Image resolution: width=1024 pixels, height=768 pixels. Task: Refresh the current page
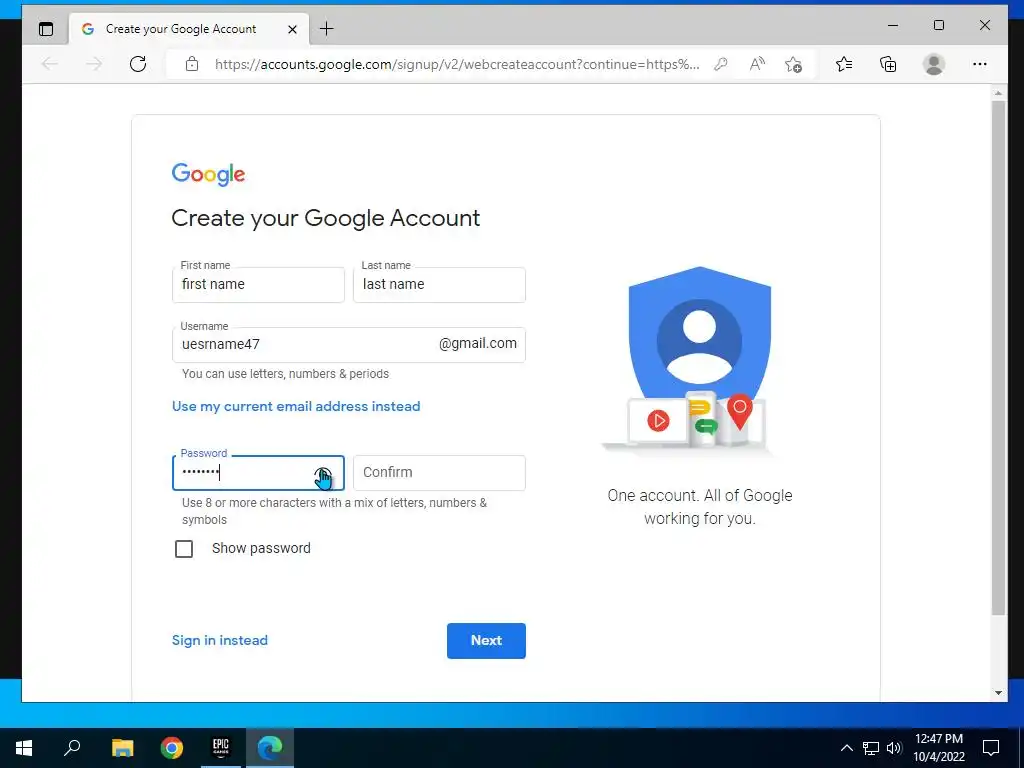(x=138, y=64)
